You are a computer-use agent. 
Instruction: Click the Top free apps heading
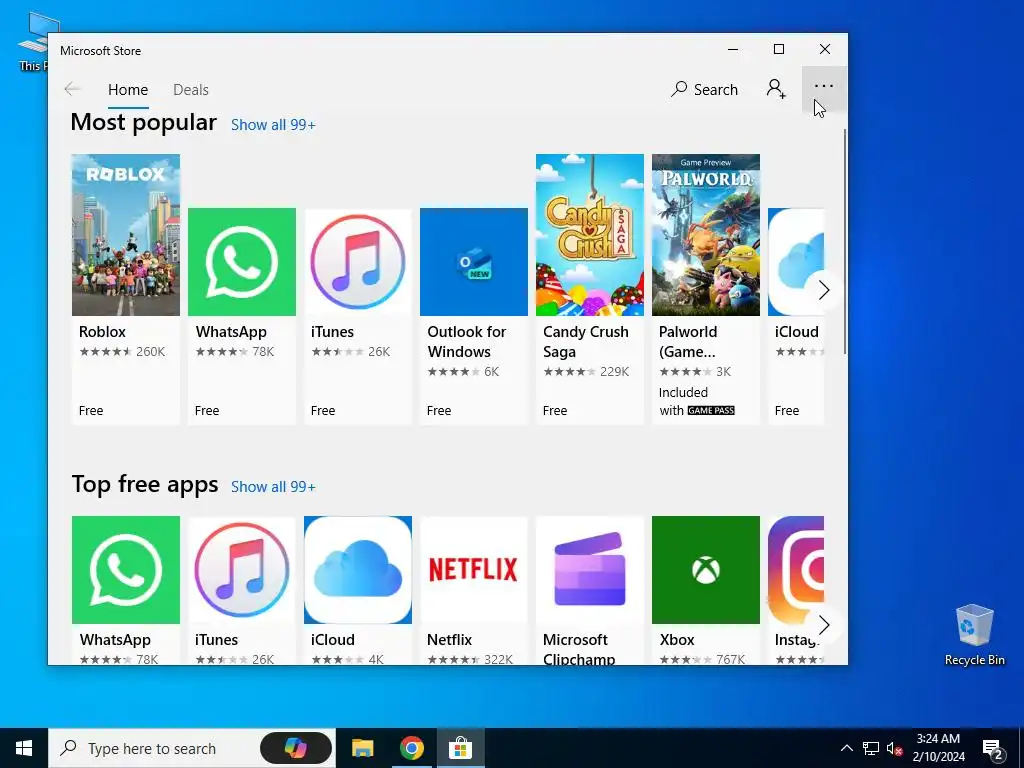(145, 485)
